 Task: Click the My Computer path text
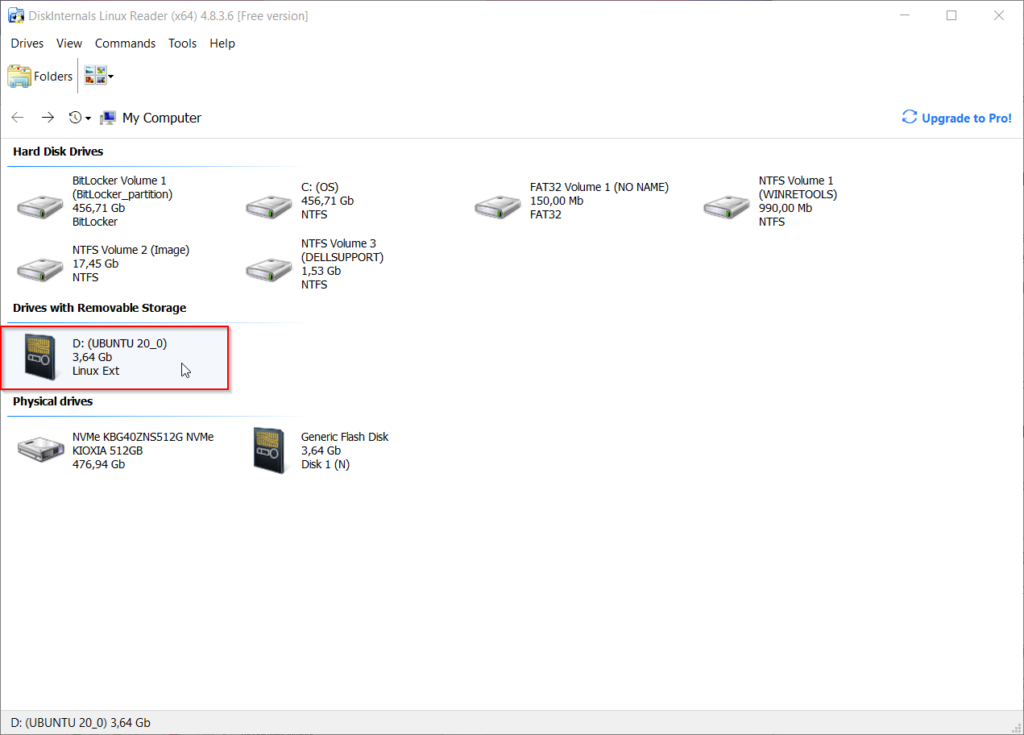click(161, 118)
